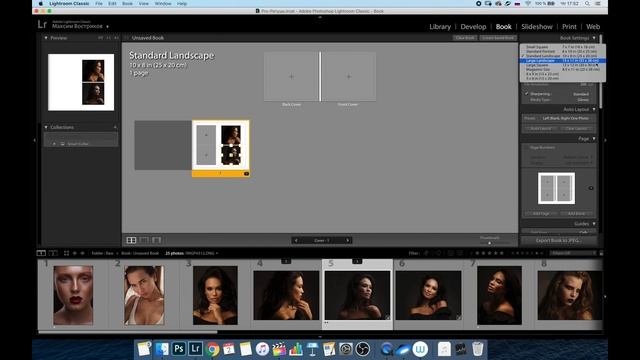Switch to single page view
Image resolution: width=640 pixels, height=360 pixels.
(156, 240)
